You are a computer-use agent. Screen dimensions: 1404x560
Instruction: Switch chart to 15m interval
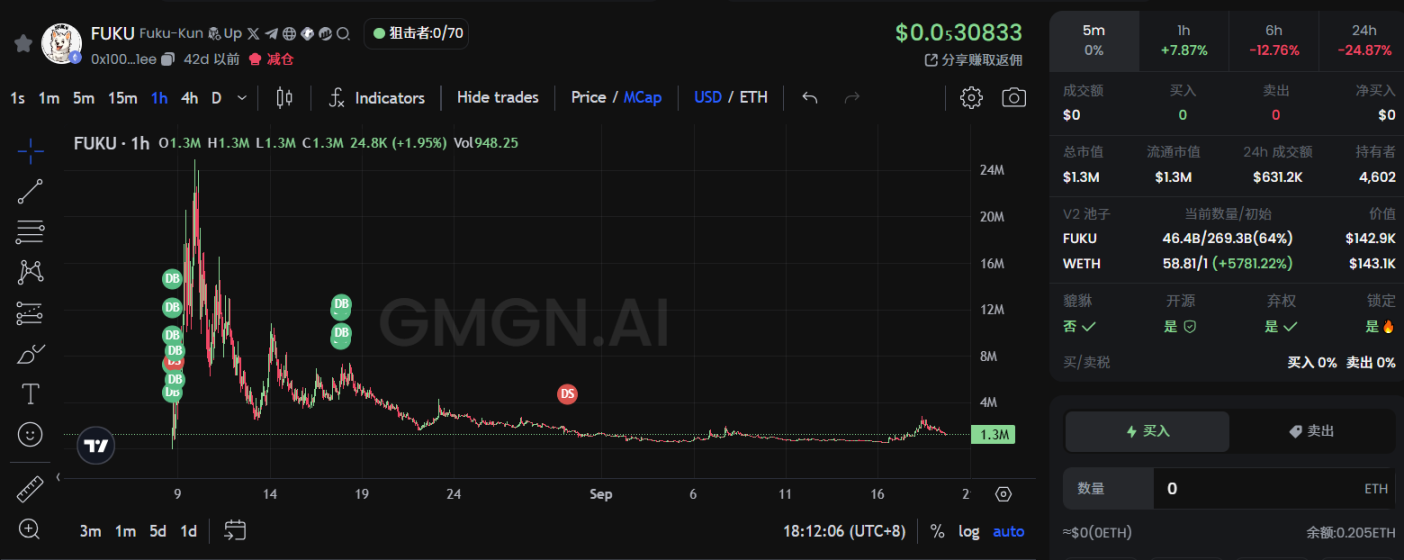122,97
